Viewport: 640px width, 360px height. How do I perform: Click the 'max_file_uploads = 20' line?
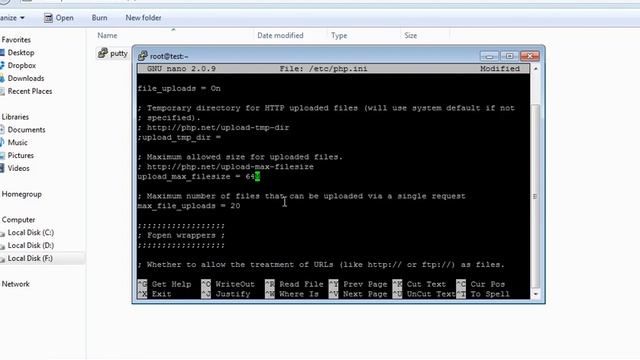[189, 206]
